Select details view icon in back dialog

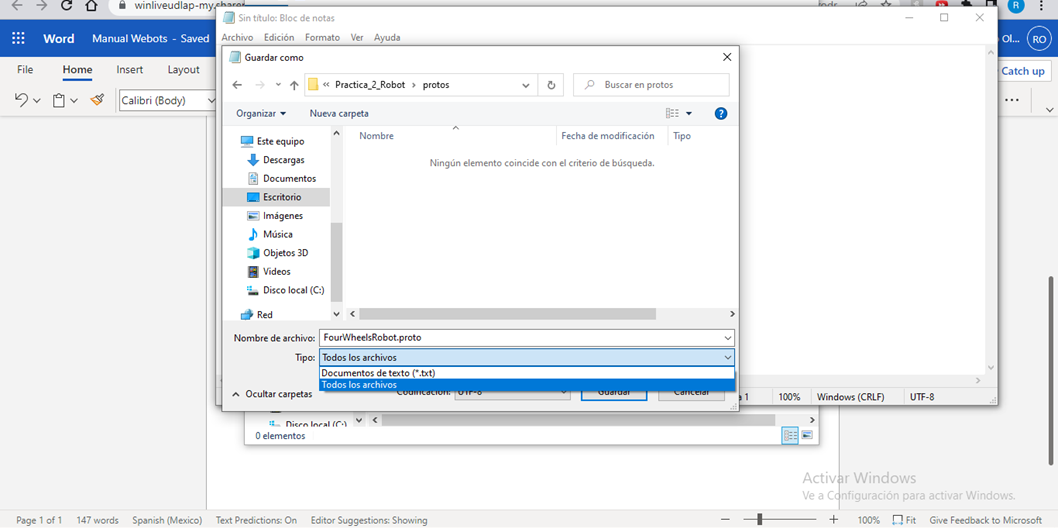point(790,435)
